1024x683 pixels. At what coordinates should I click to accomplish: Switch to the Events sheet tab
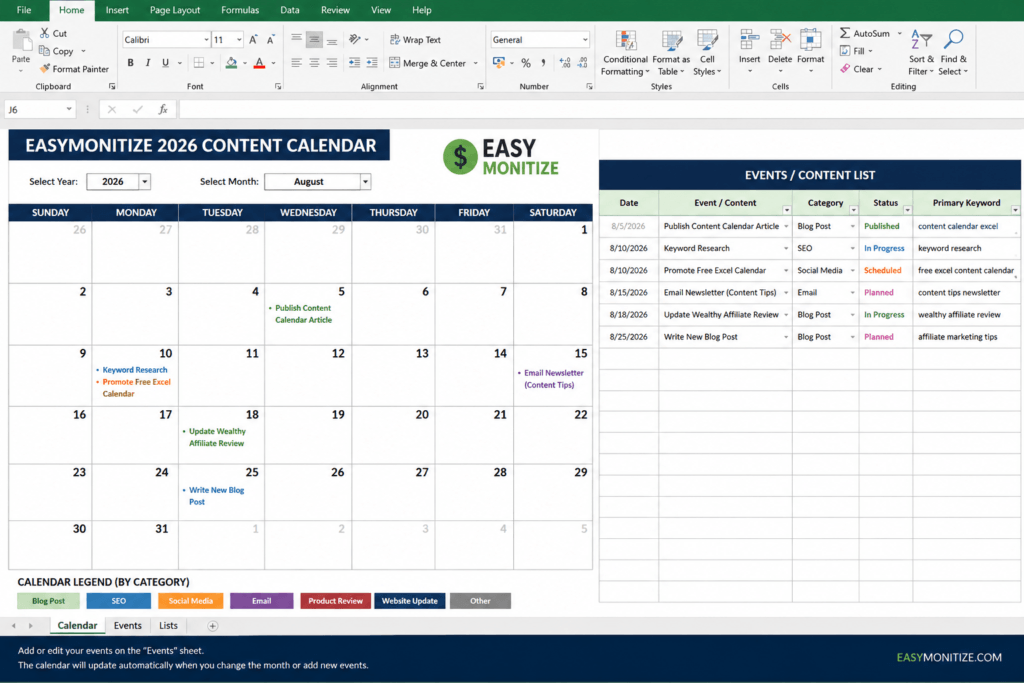(x=127, y=626)
